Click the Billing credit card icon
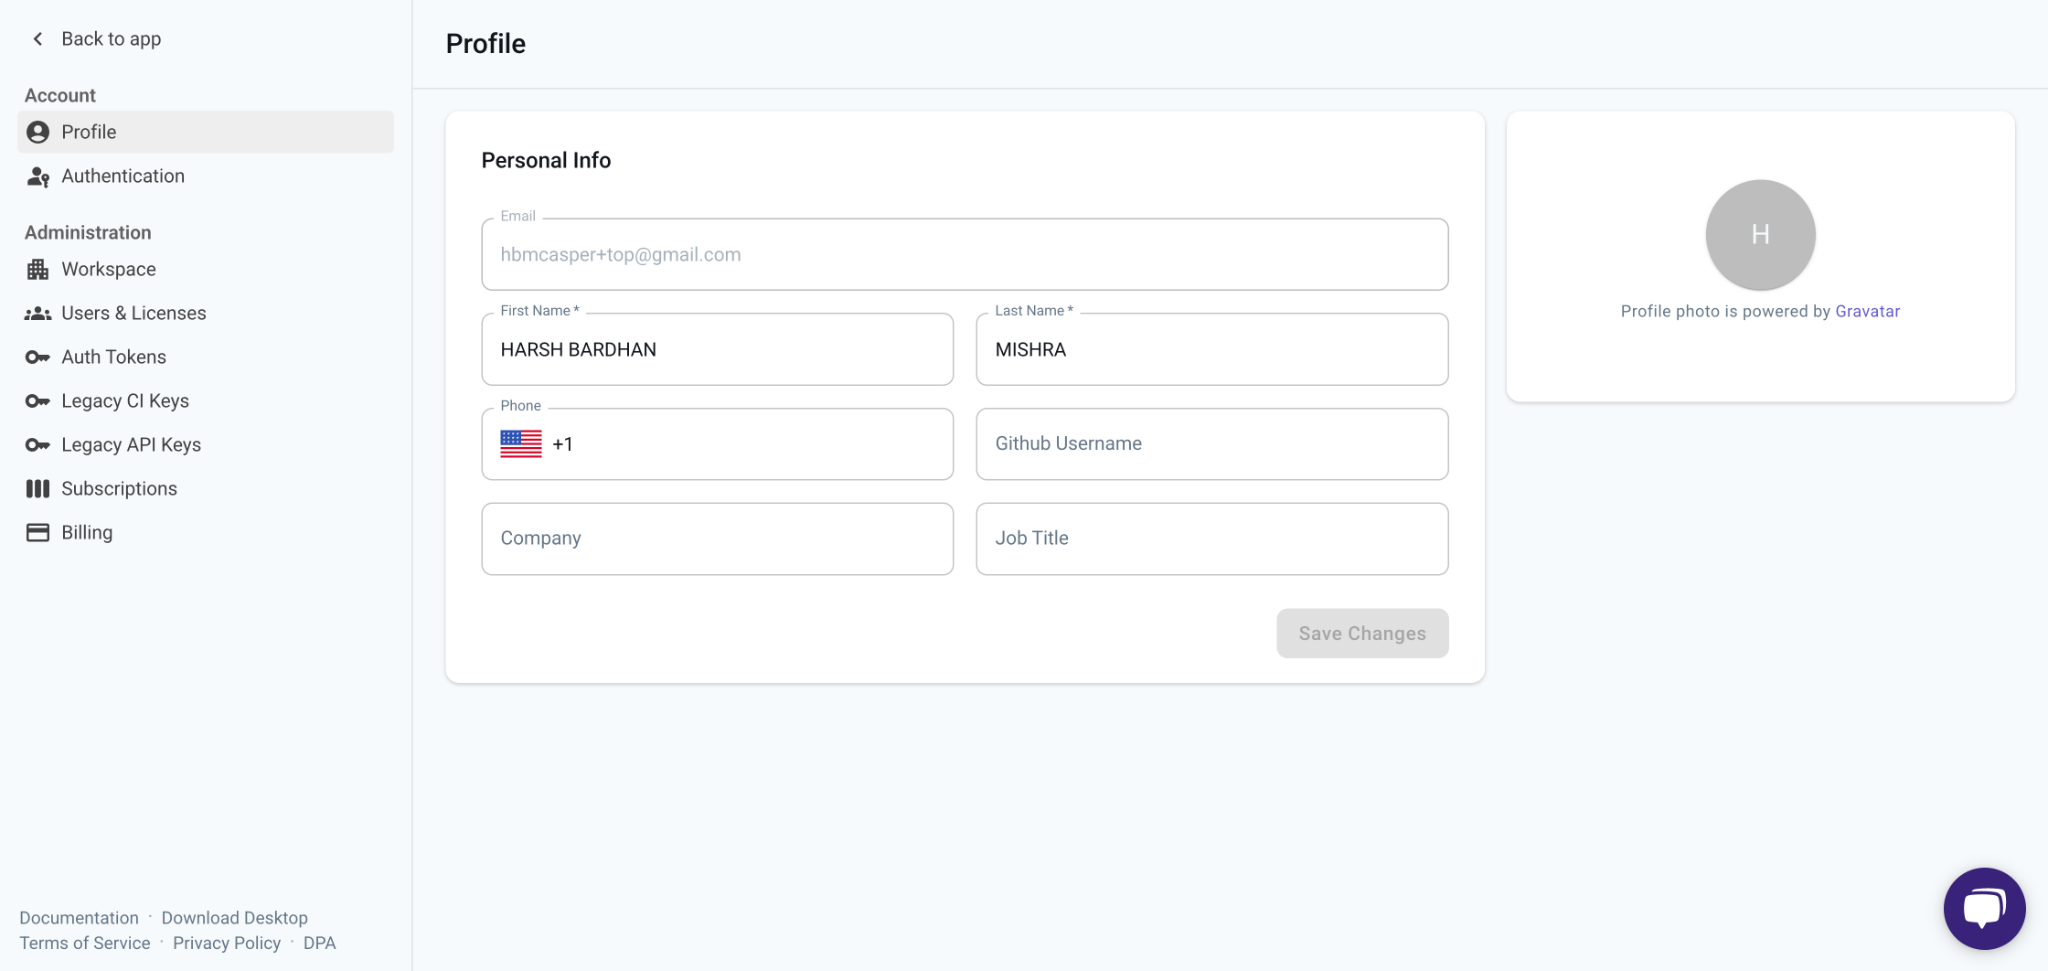 (x=38, y=531)
